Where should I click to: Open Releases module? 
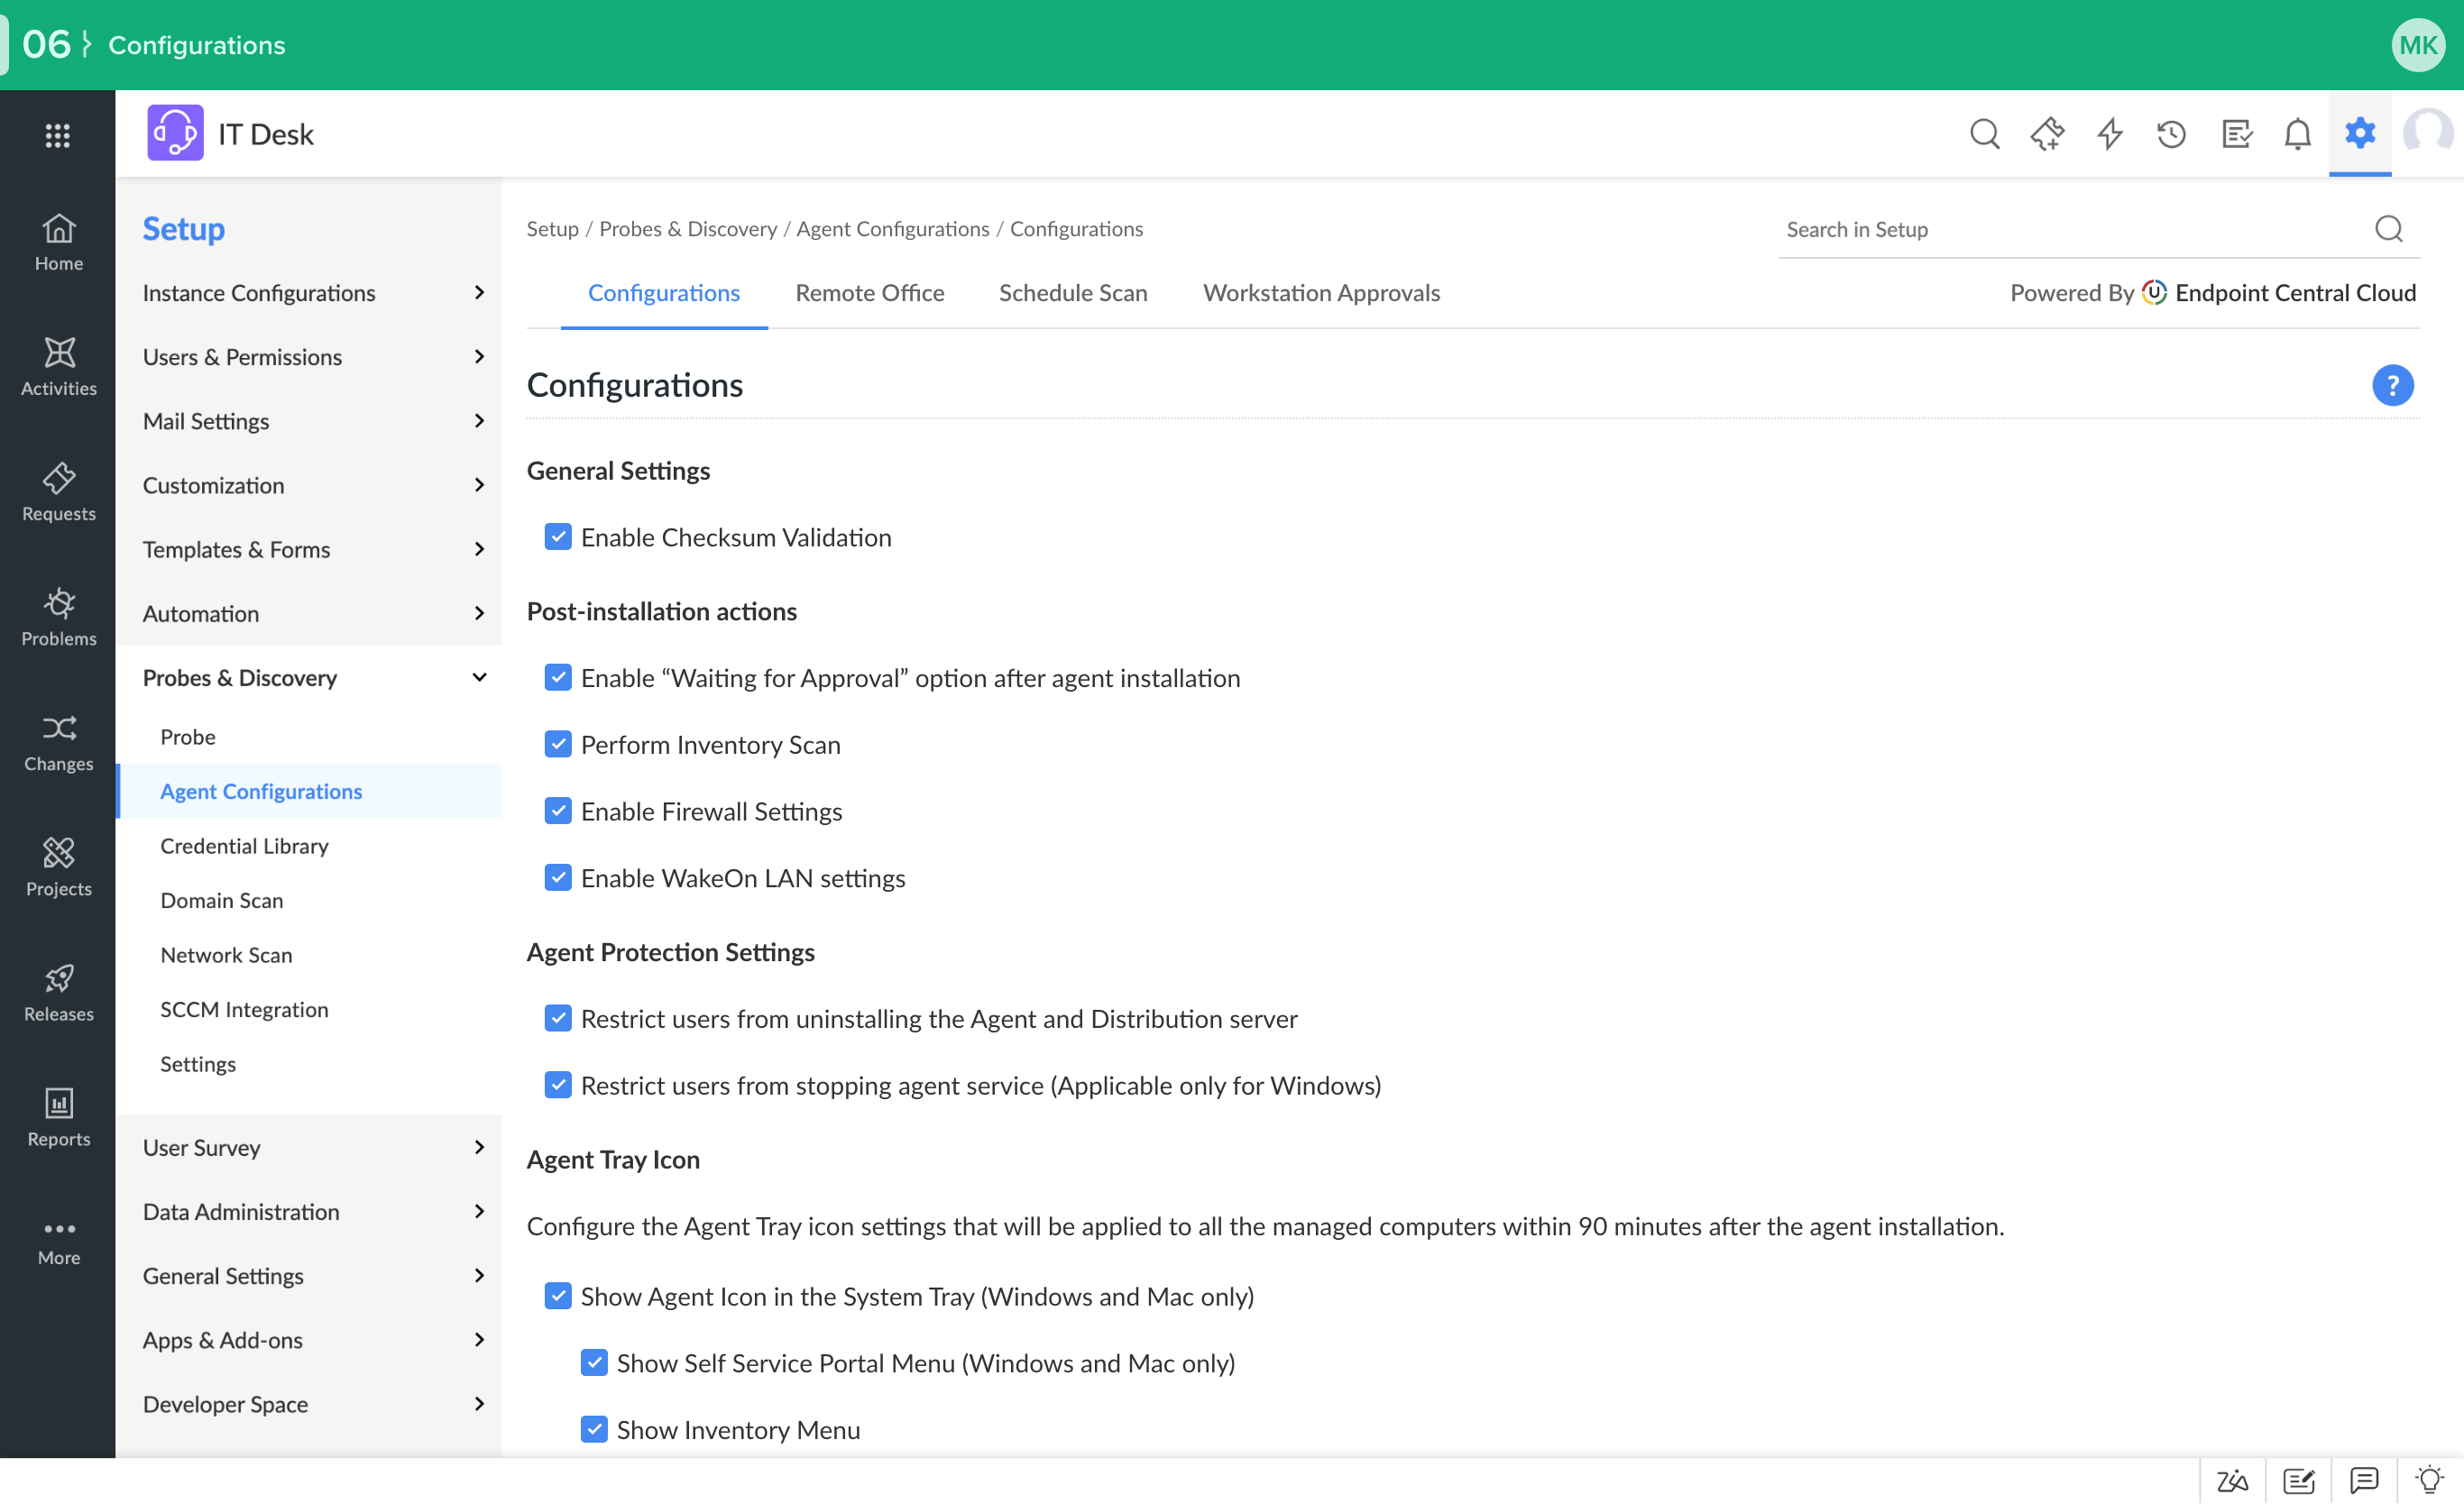[58, 992]
